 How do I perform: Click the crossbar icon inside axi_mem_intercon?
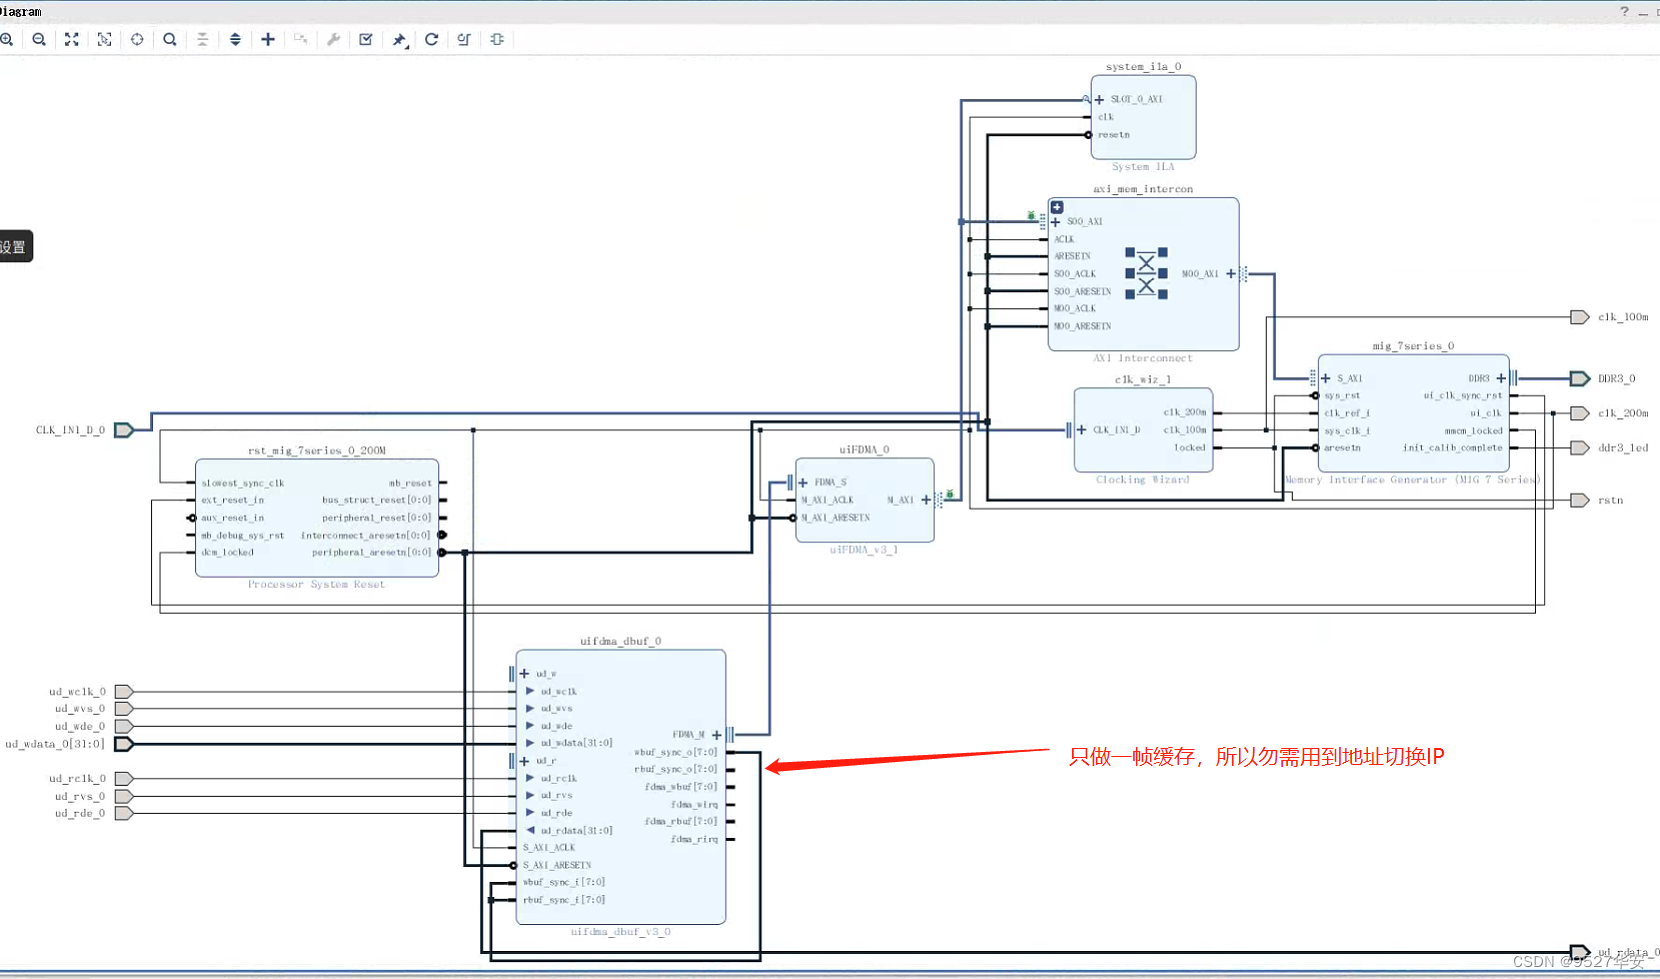1146,274
